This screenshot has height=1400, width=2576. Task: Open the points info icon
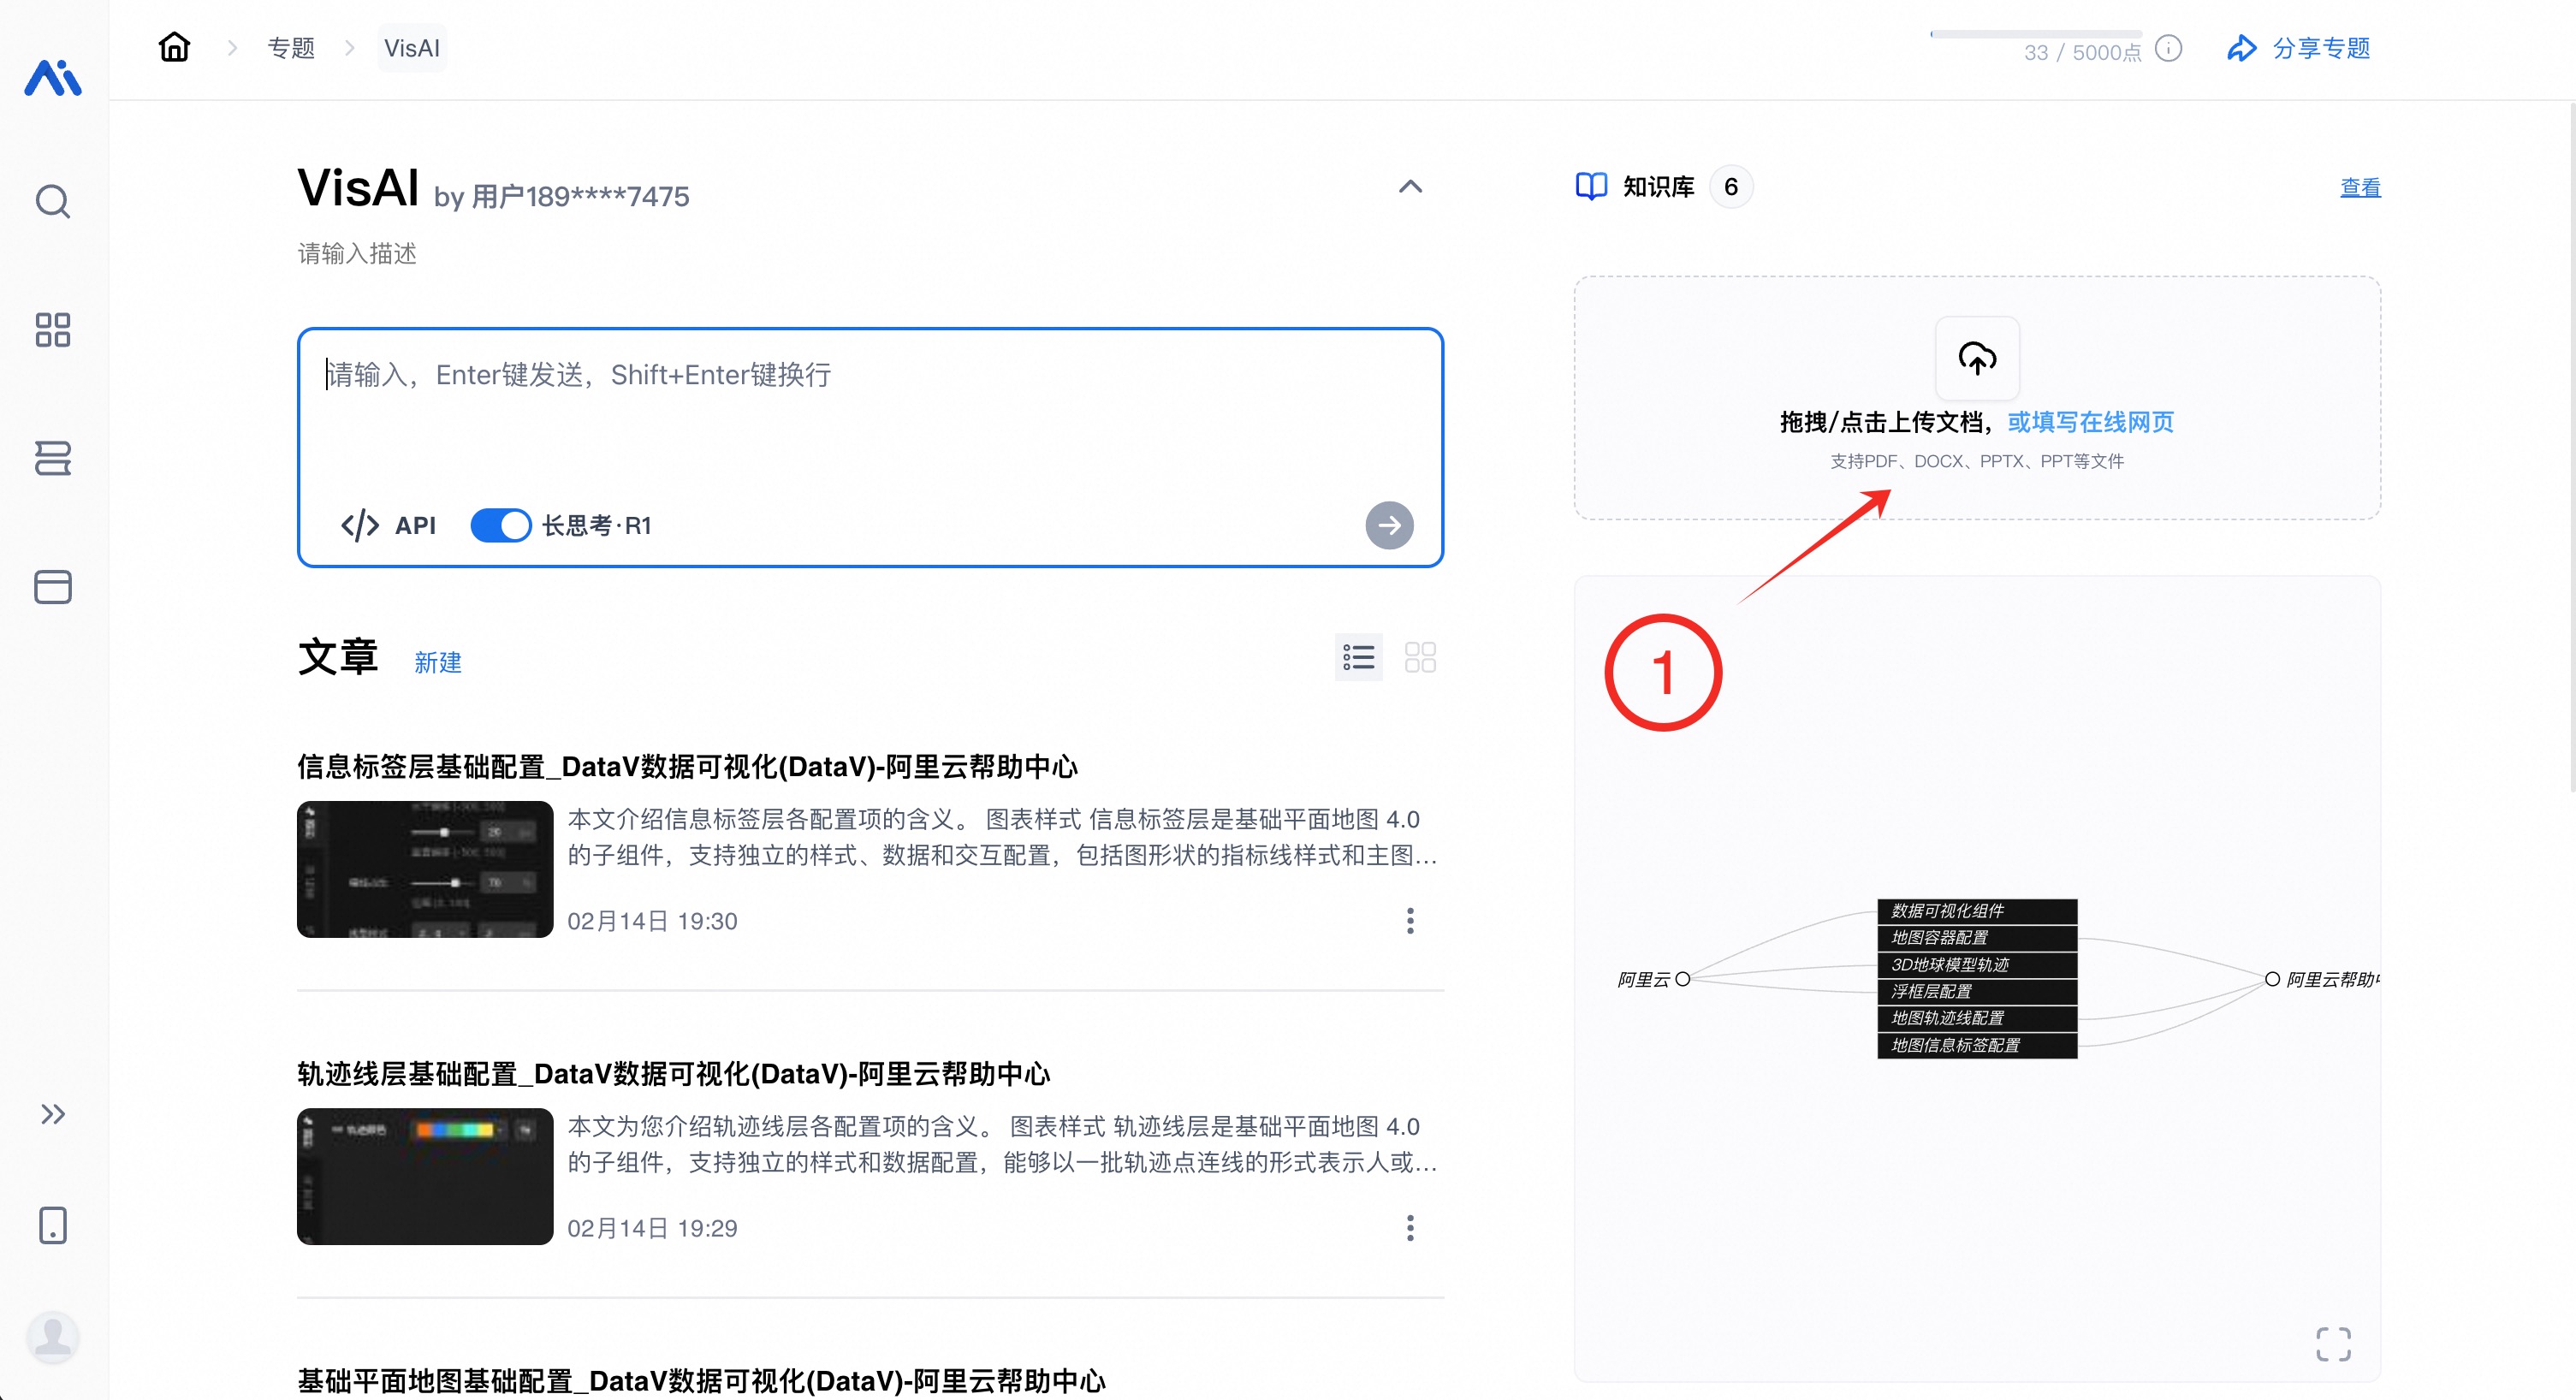pos(2168,48)
